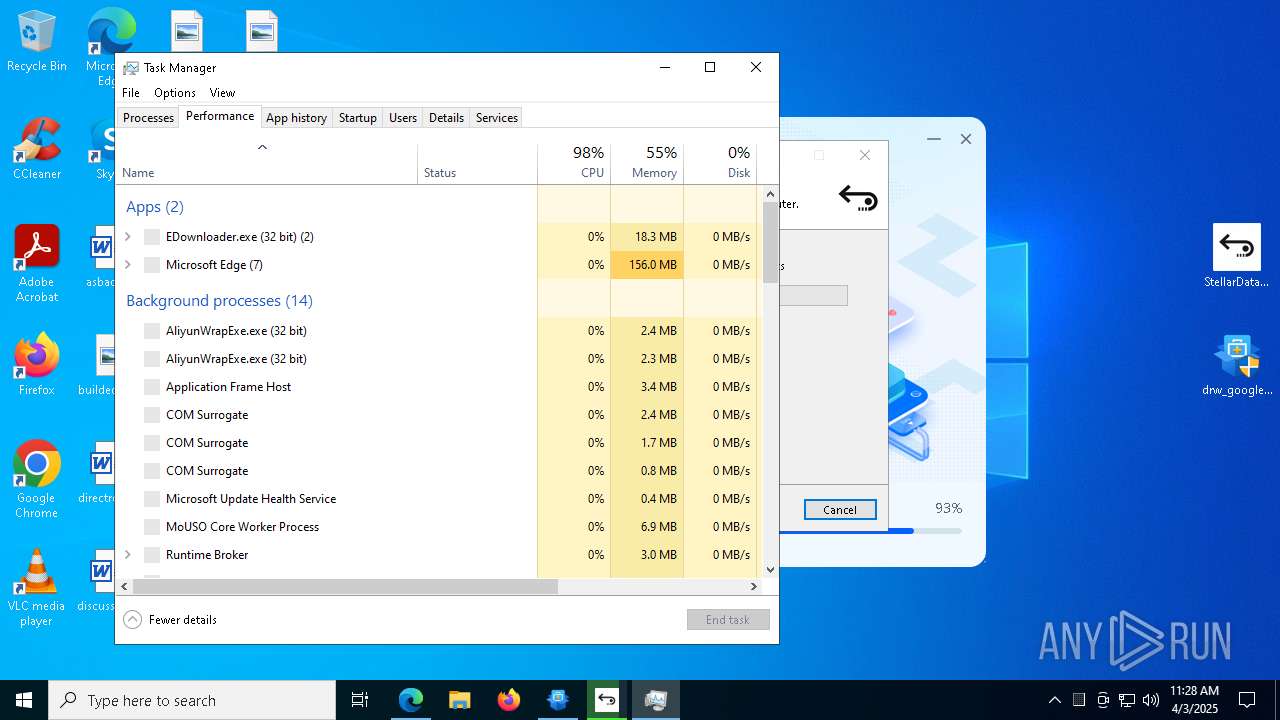Click the taskbar clock showing 11:28 AM
Viewport: 1280px width, 720px height.
pyautogui.click(x=1194, y=700)
